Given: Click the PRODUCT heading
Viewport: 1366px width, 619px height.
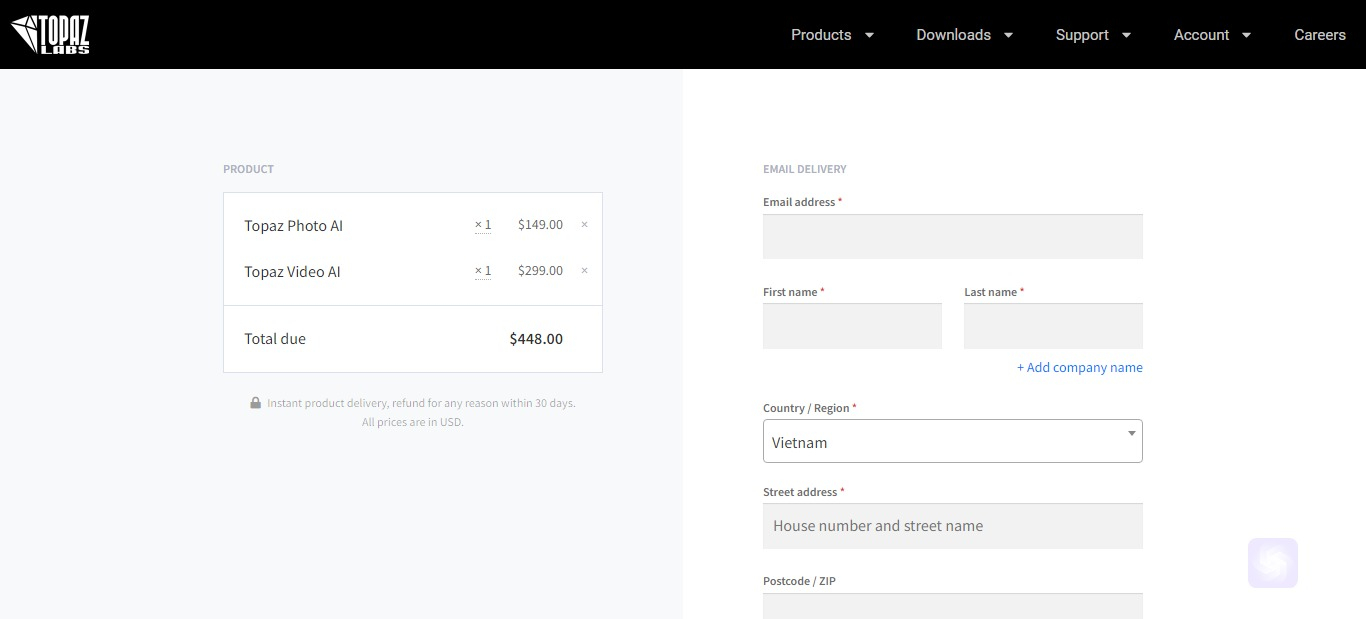Looking at the screenshot, I should point(248,169).
